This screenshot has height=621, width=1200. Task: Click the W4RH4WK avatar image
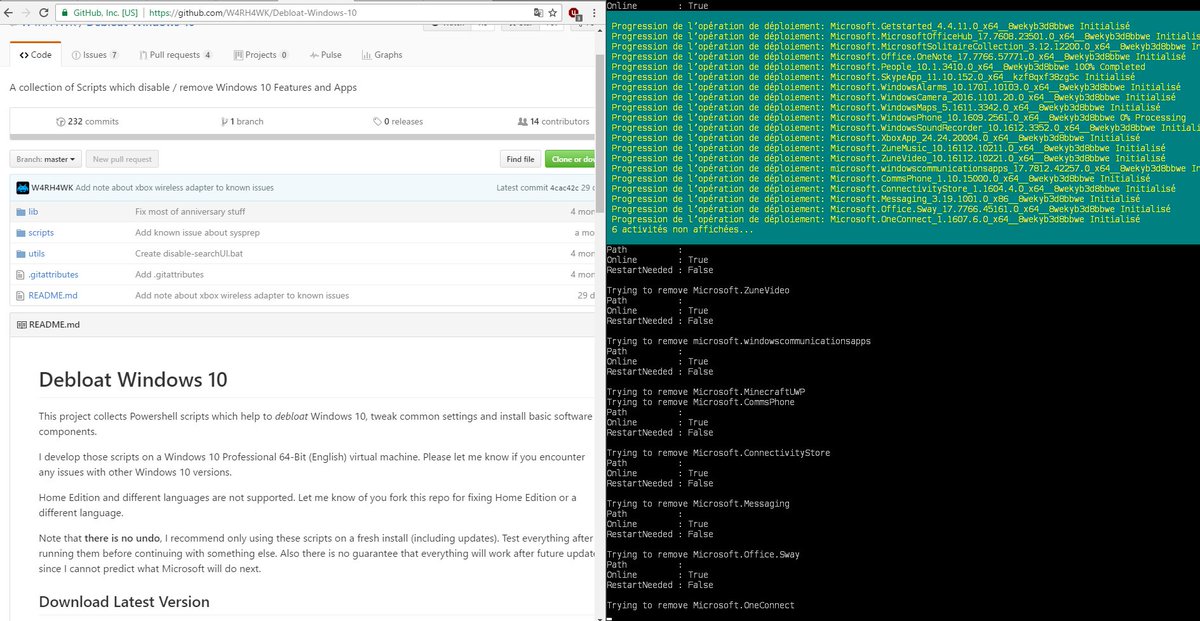tap(22, 187)
